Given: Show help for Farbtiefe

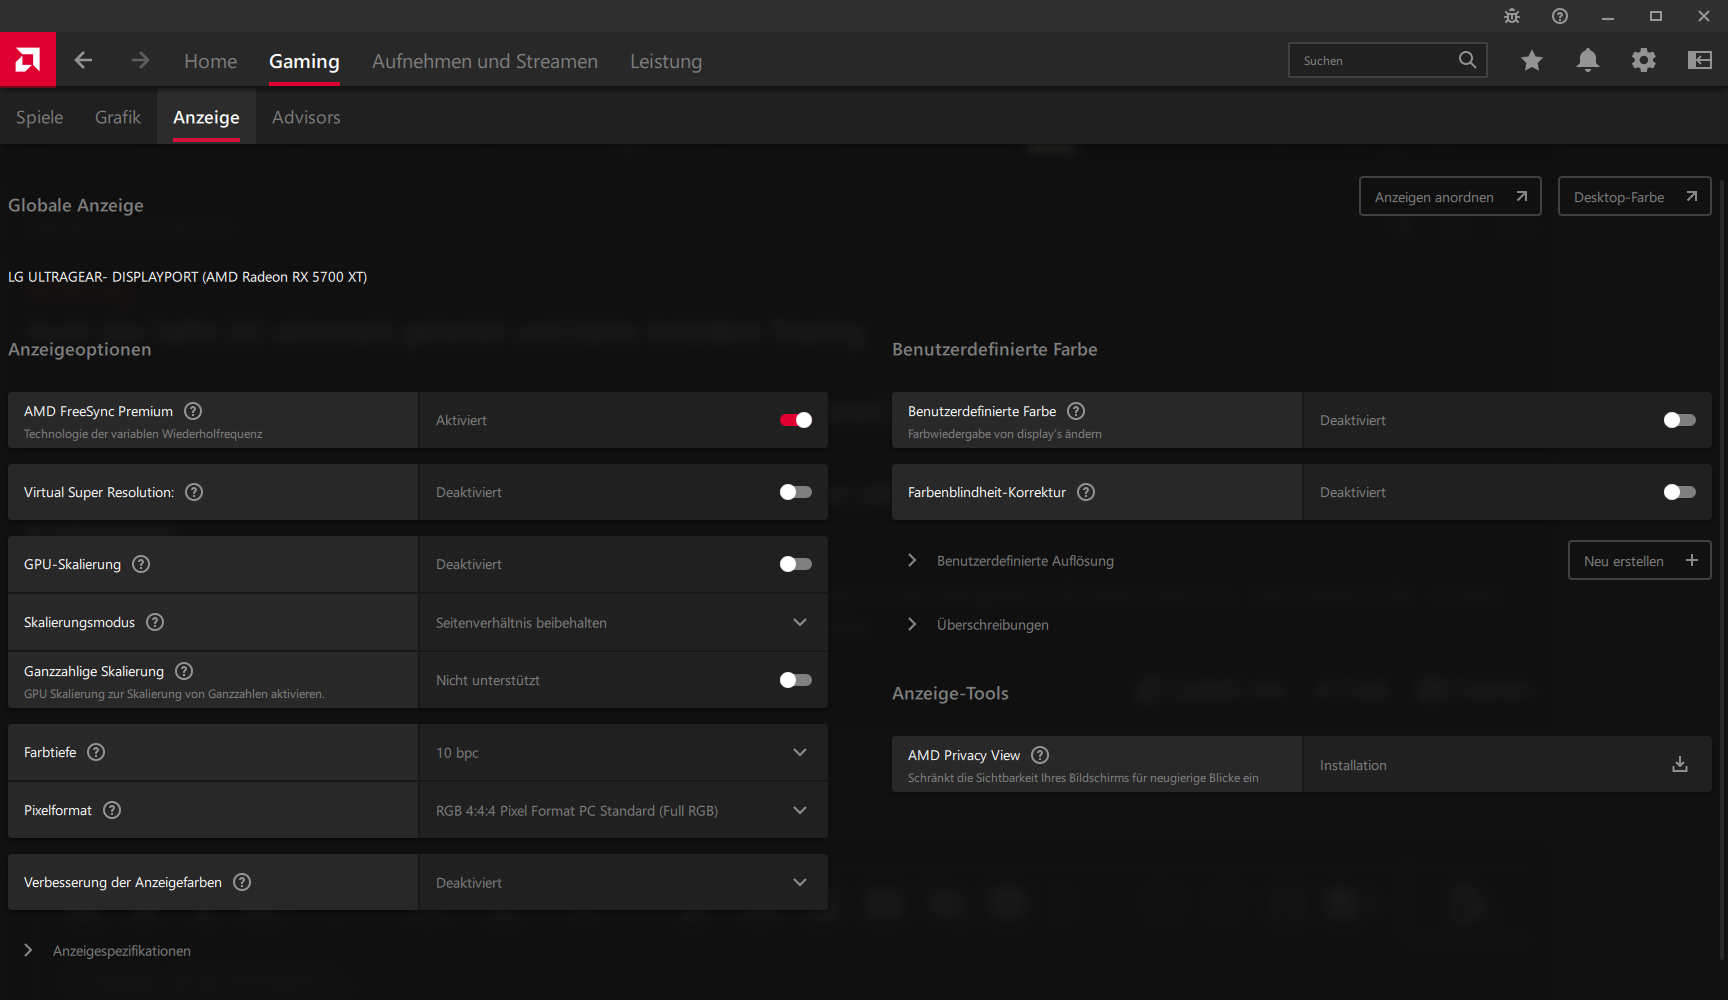Looking at the screenshot, I should (96, 752).
